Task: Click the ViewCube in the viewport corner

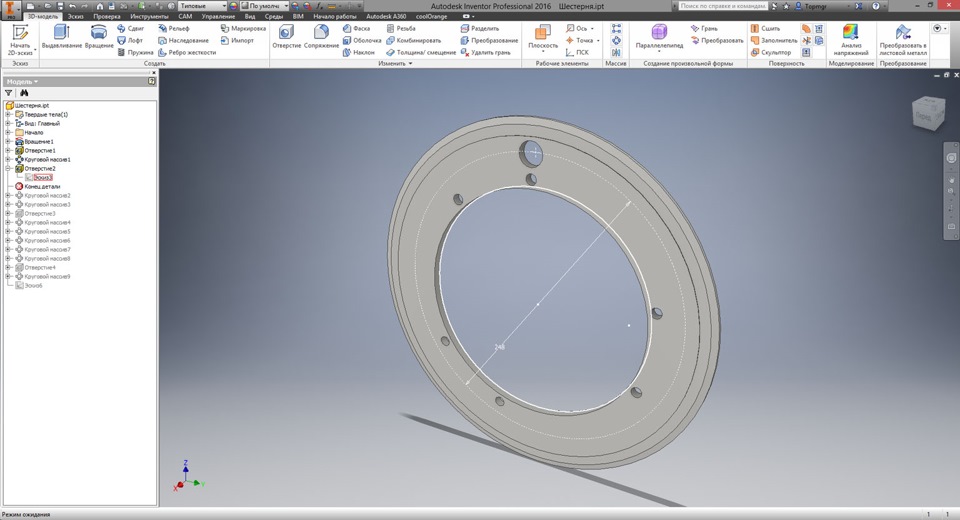Action: 926,114
